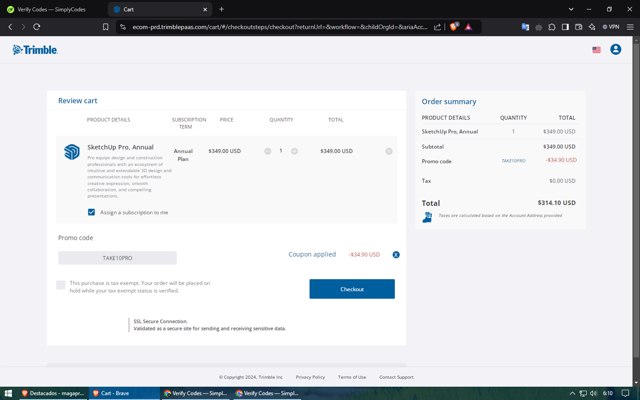Click the Trimble logo
This screenshot has height=400, width=640.
[x=35, y=49]
